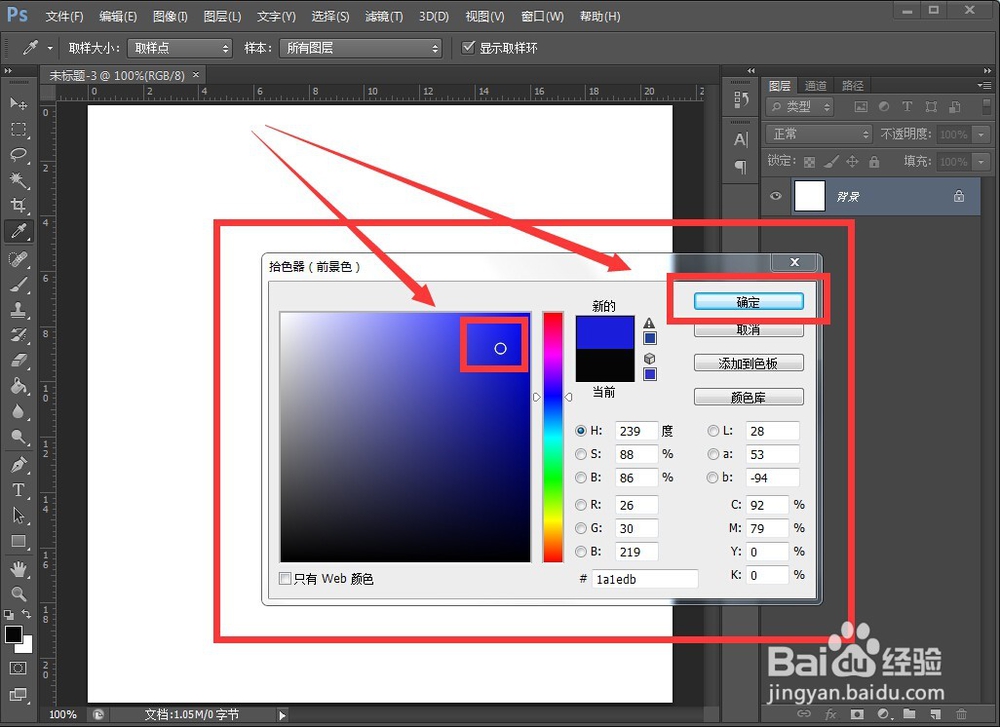Select the H hue radio button
The height and width of the screenshot is (727, 1000).
pyautogui.click(x=580, y=430)
